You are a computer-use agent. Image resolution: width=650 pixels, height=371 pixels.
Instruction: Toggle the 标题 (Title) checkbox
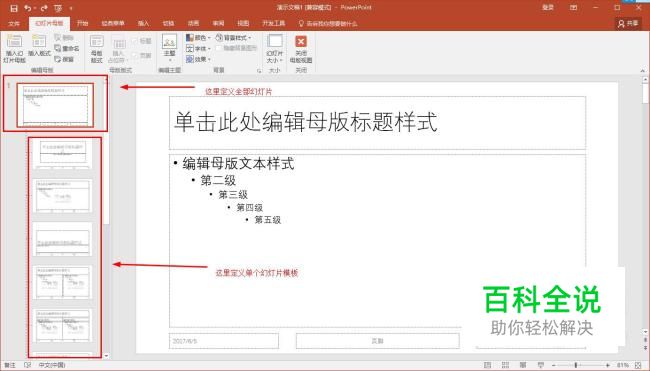tap(141, 41)
